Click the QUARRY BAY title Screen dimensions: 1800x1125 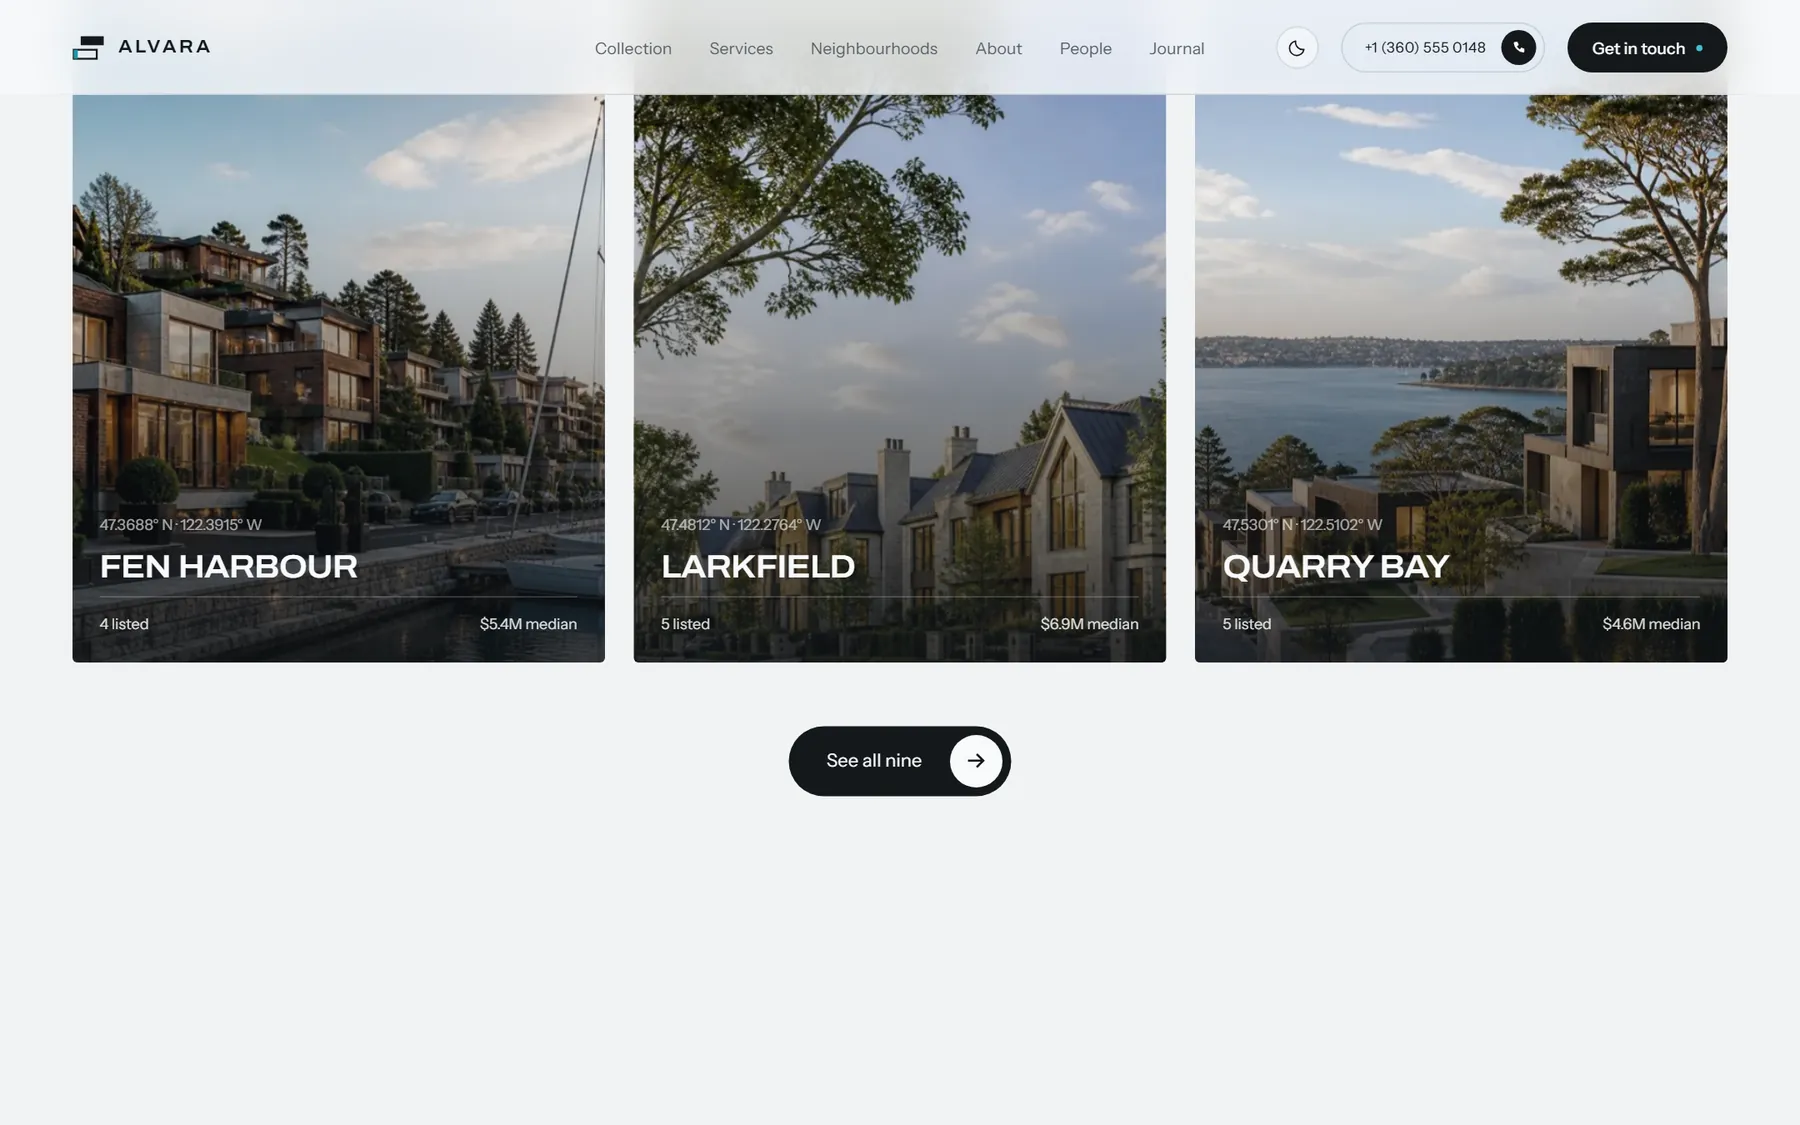point(1336,566)
